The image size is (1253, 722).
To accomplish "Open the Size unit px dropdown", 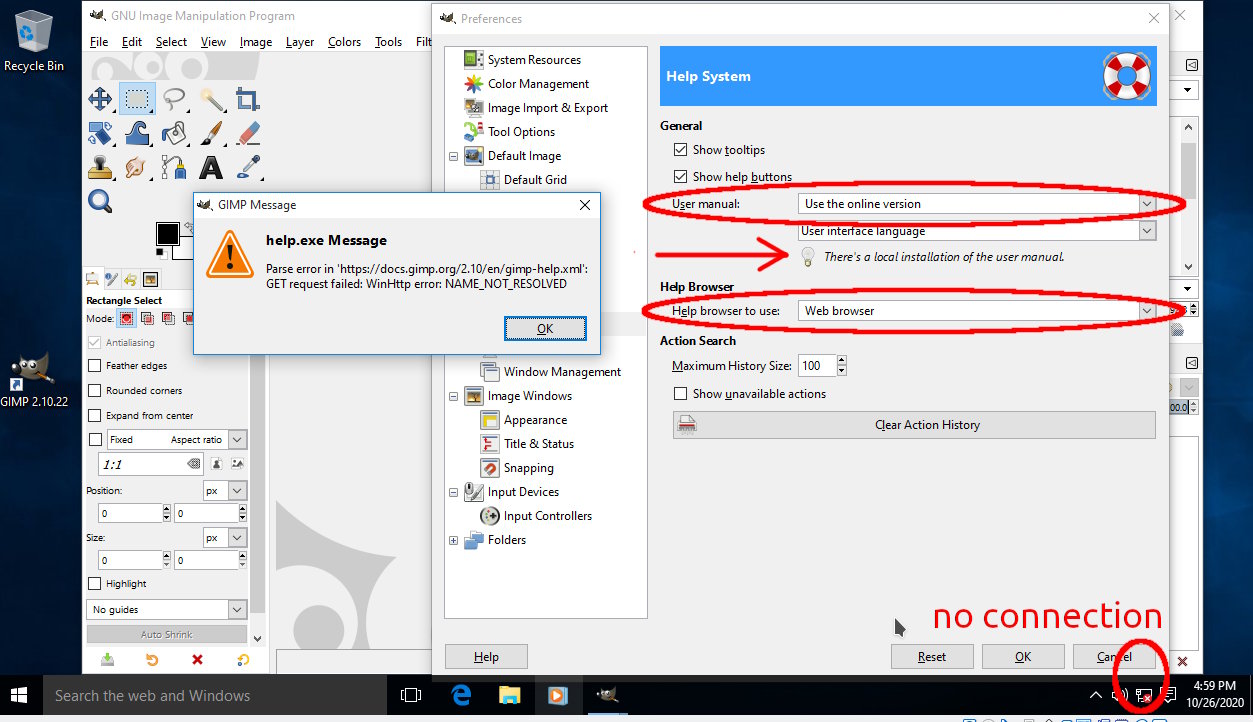I will (x=225, y=538).
